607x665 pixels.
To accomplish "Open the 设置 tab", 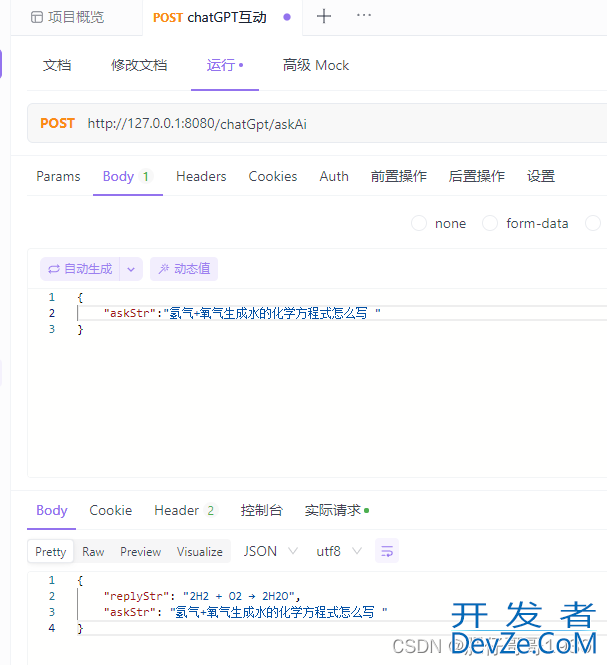I will [x=541, y=176].
